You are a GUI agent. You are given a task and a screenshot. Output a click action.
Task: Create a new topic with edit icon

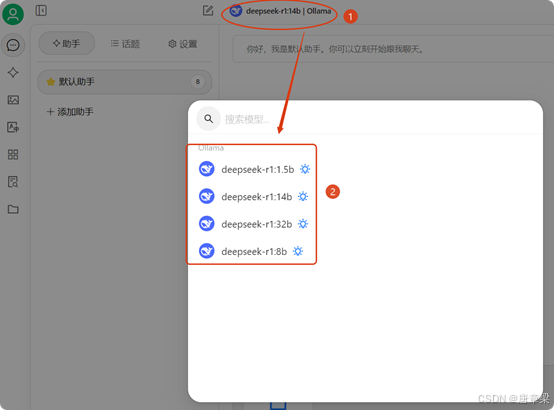(x=208, y=10)
